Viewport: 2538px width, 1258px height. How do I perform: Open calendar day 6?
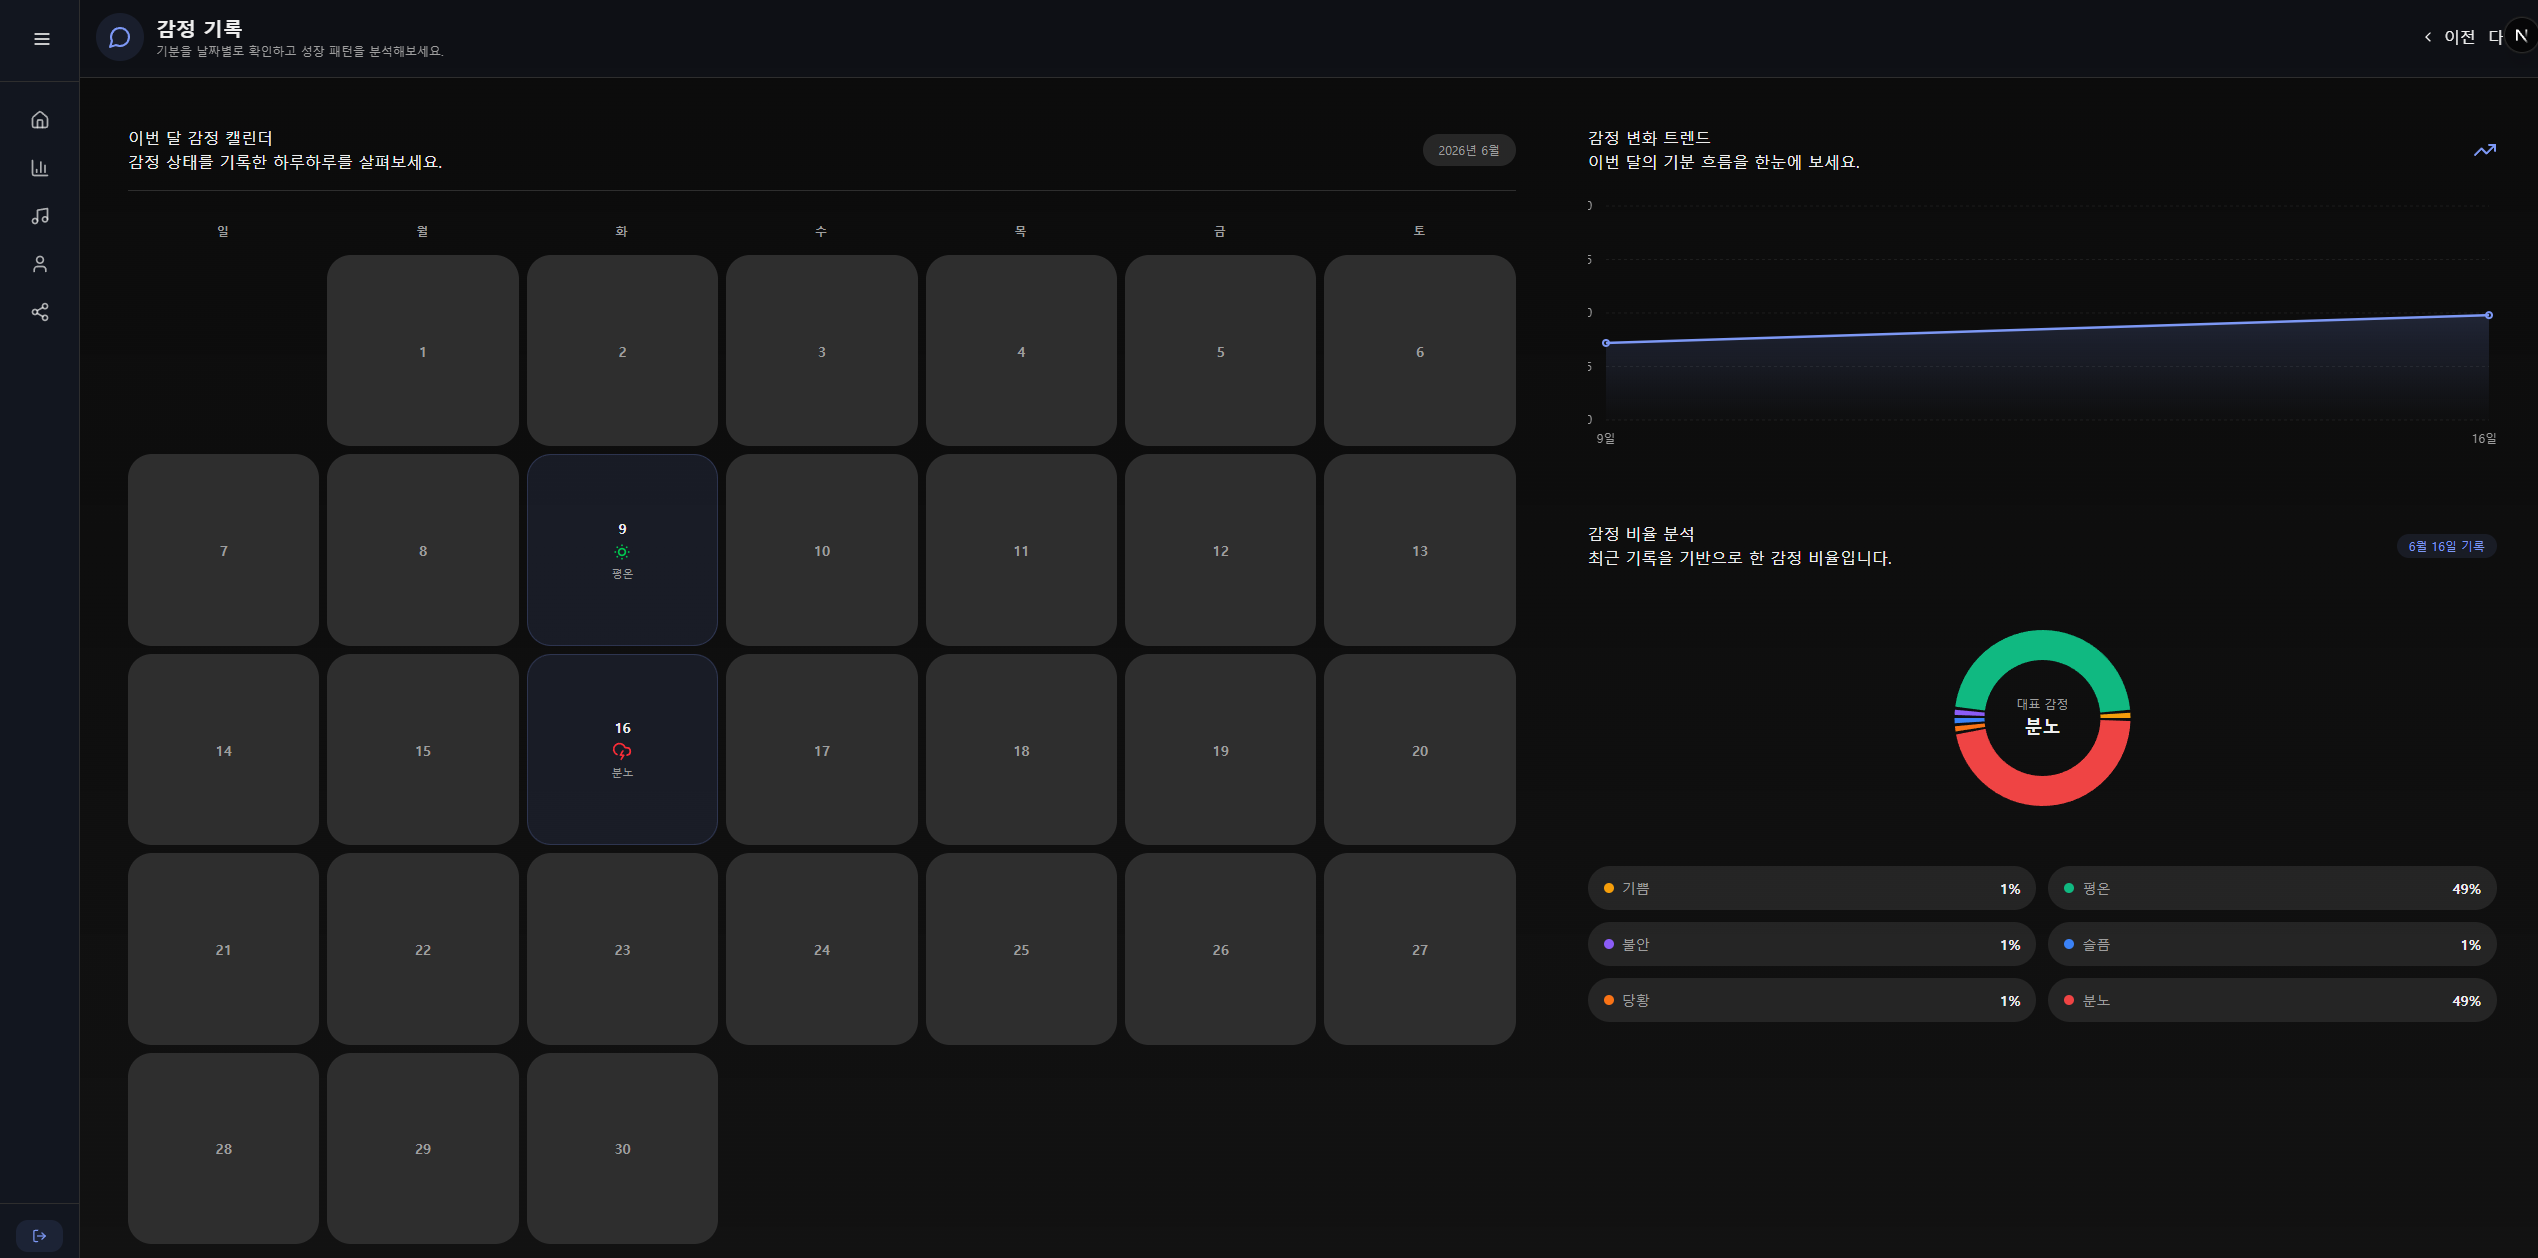(1420, 350)
